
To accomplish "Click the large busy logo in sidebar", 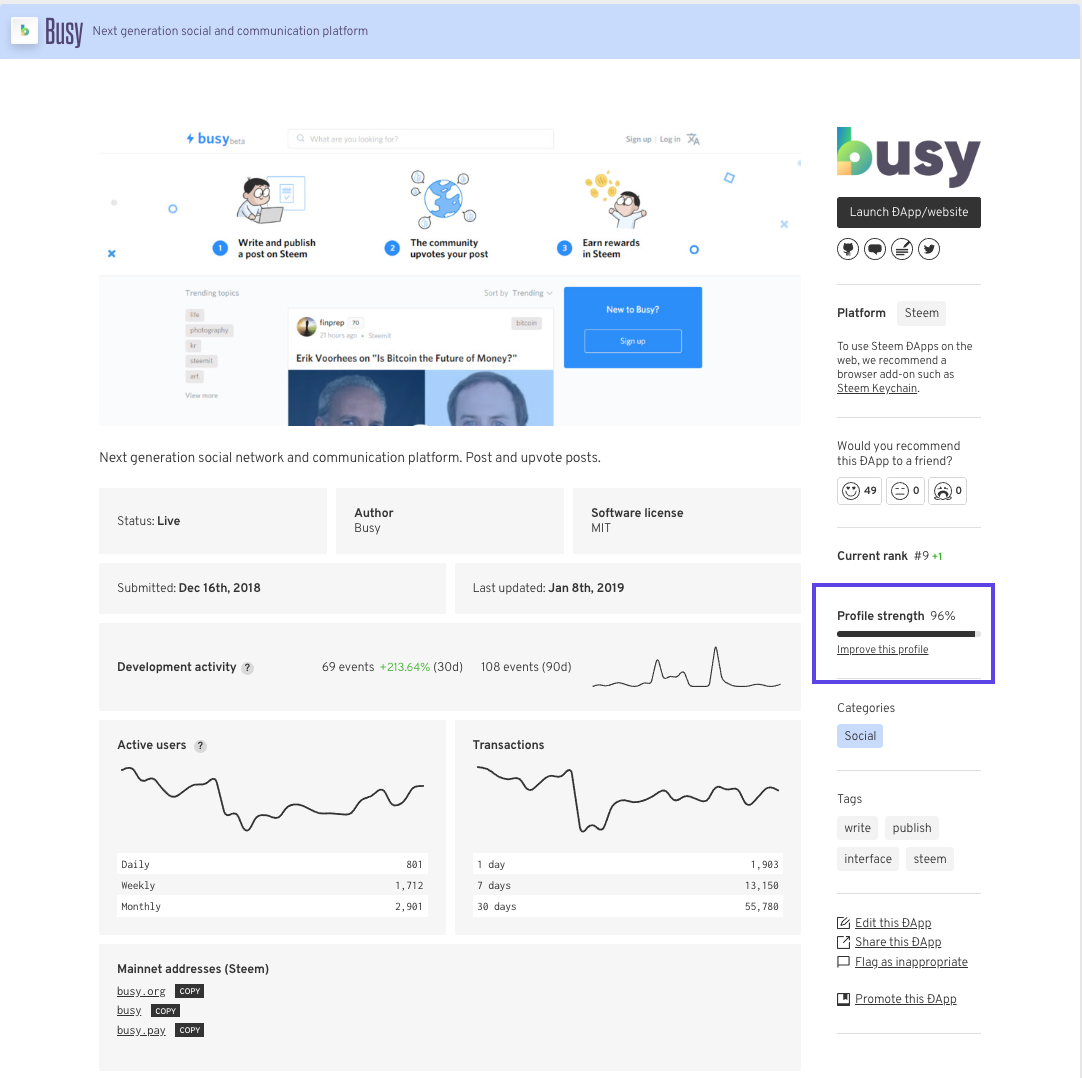I will (908, 157).
